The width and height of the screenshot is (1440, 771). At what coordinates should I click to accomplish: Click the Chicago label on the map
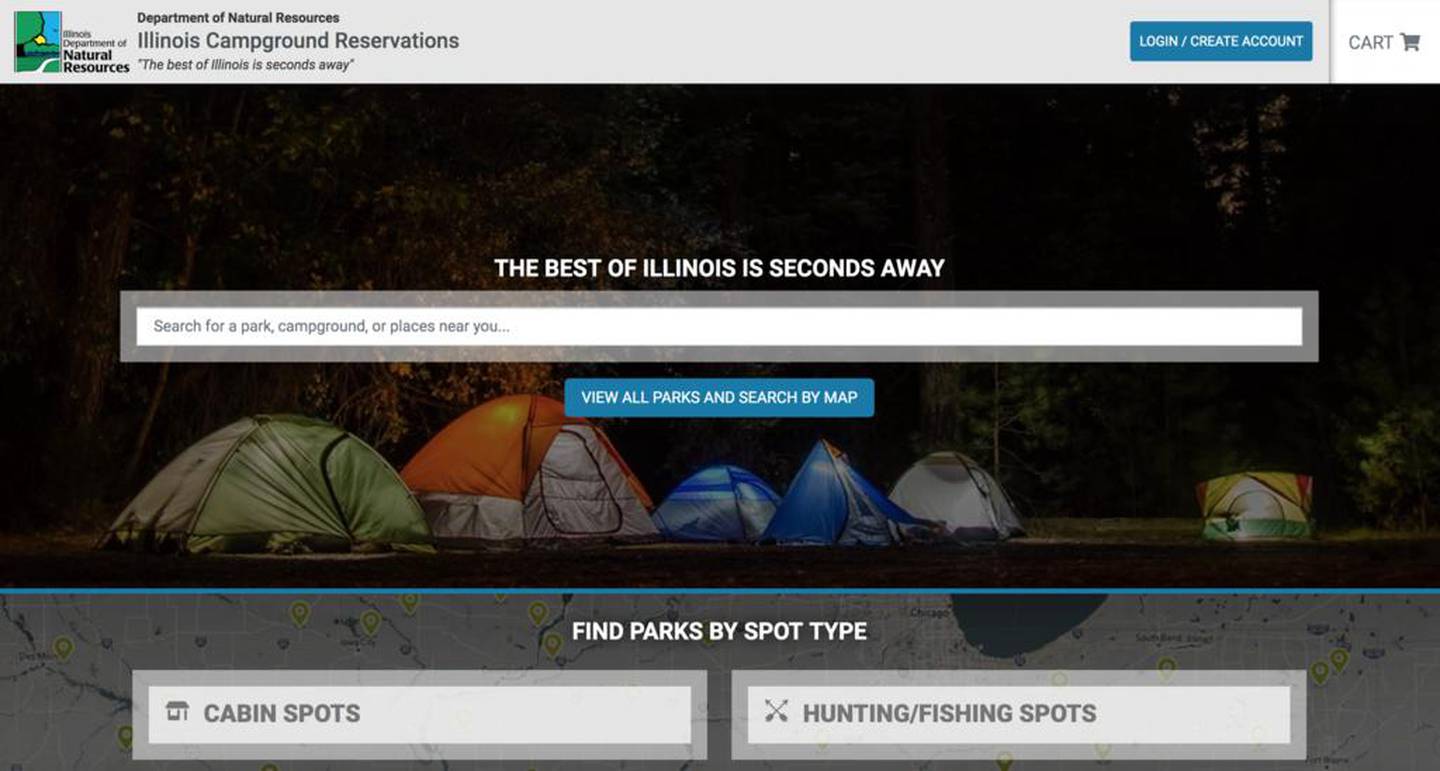click(x=929, y=612)
